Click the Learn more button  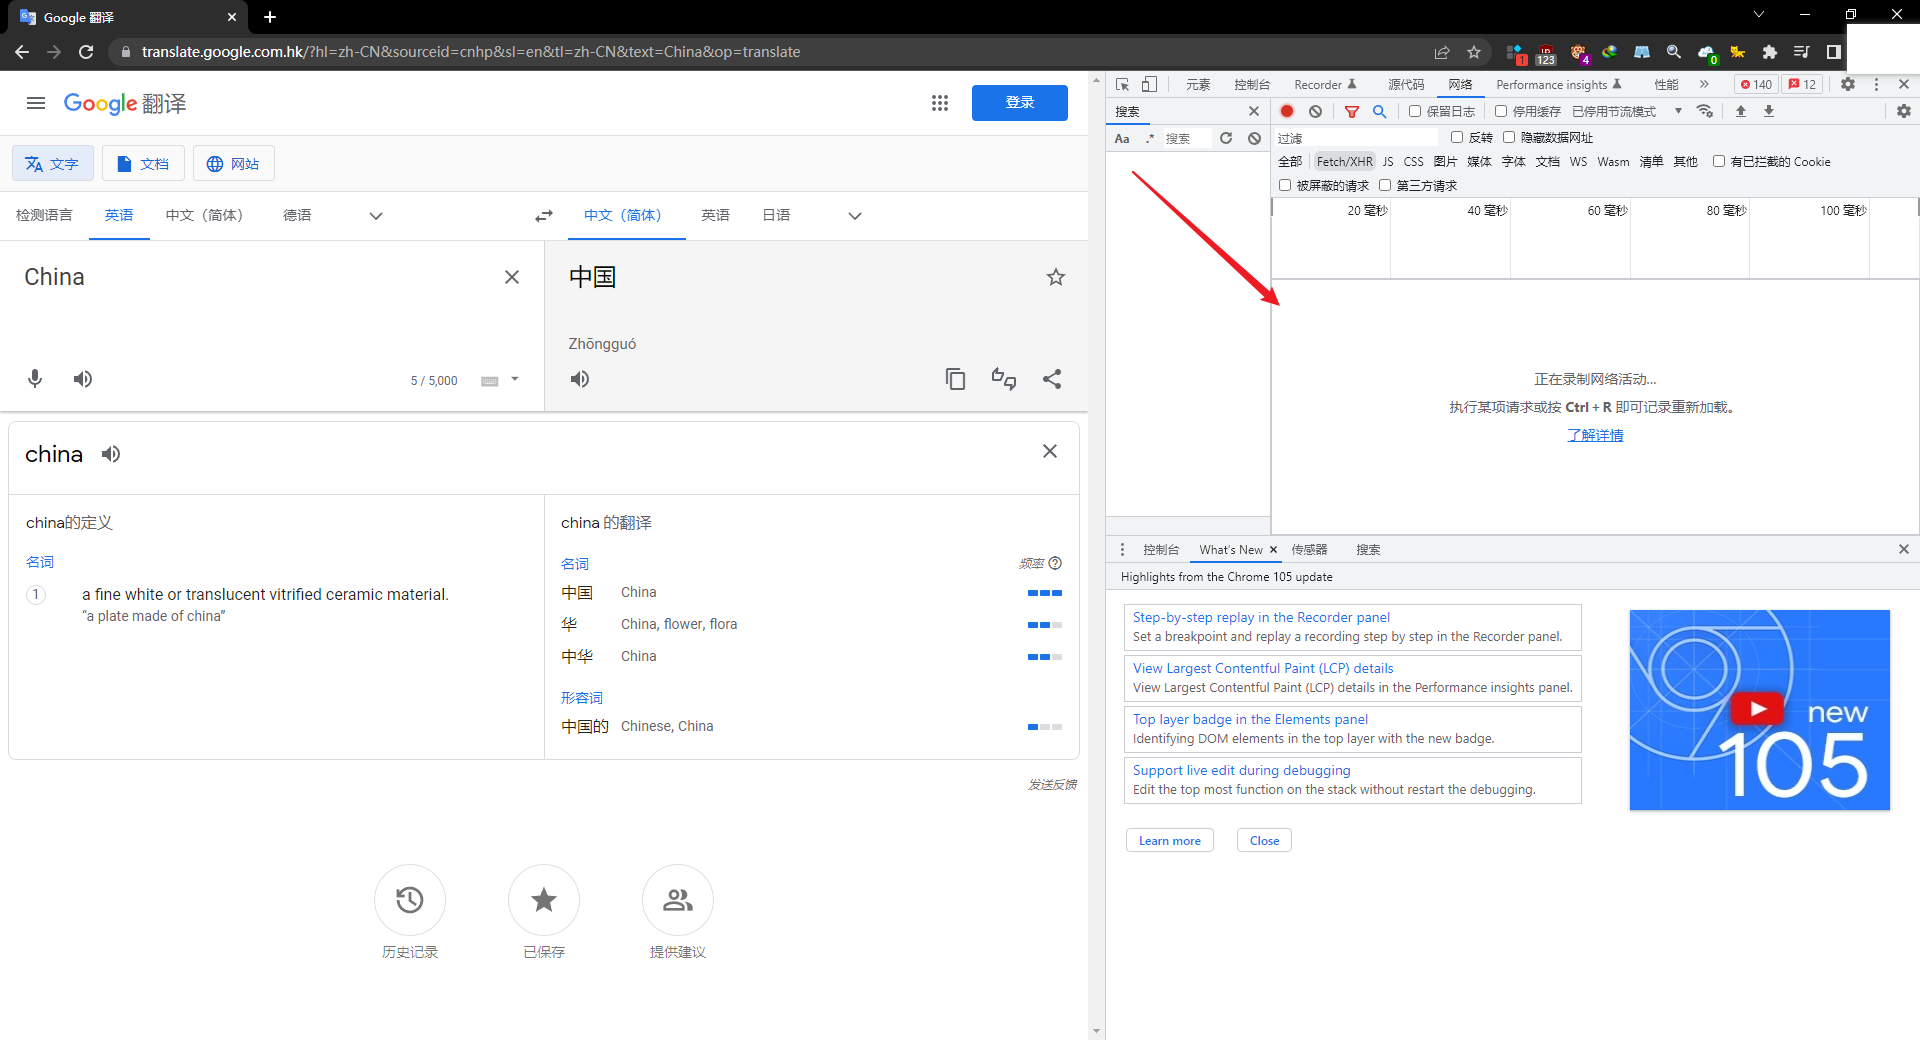pos(1169,841)
